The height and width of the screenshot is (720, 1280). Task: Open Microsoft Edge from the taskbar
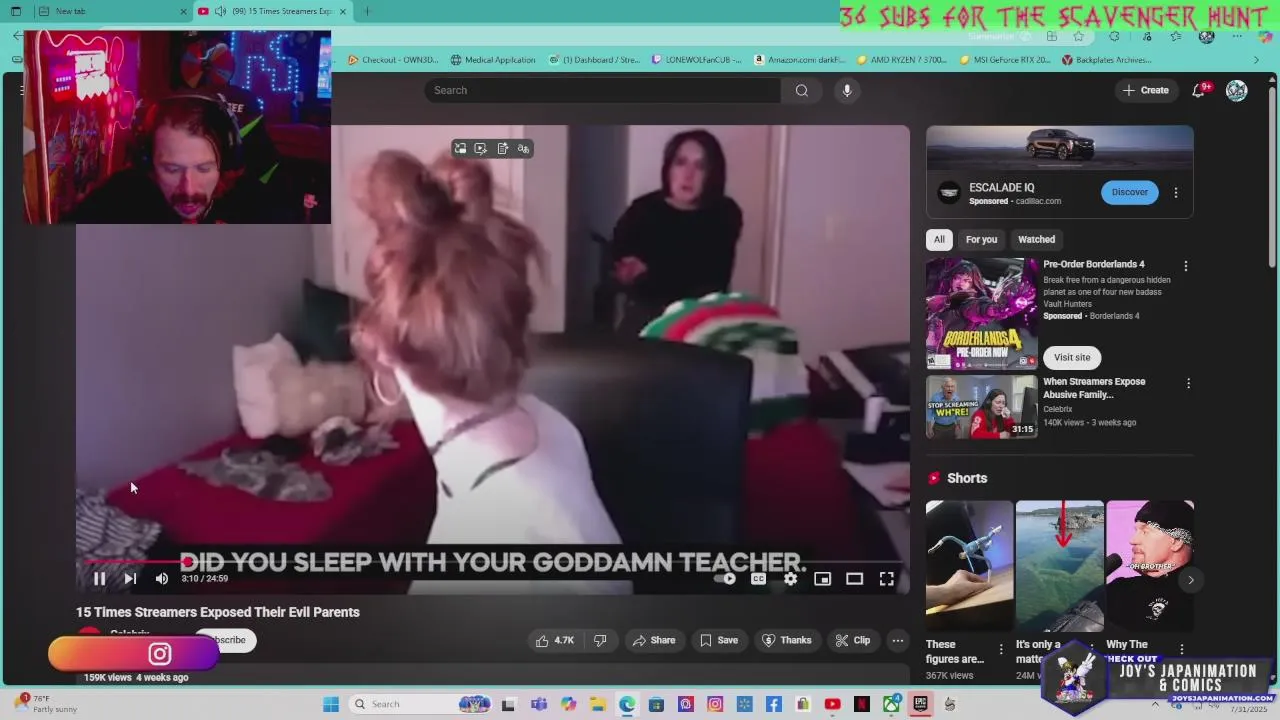point(627,704)
